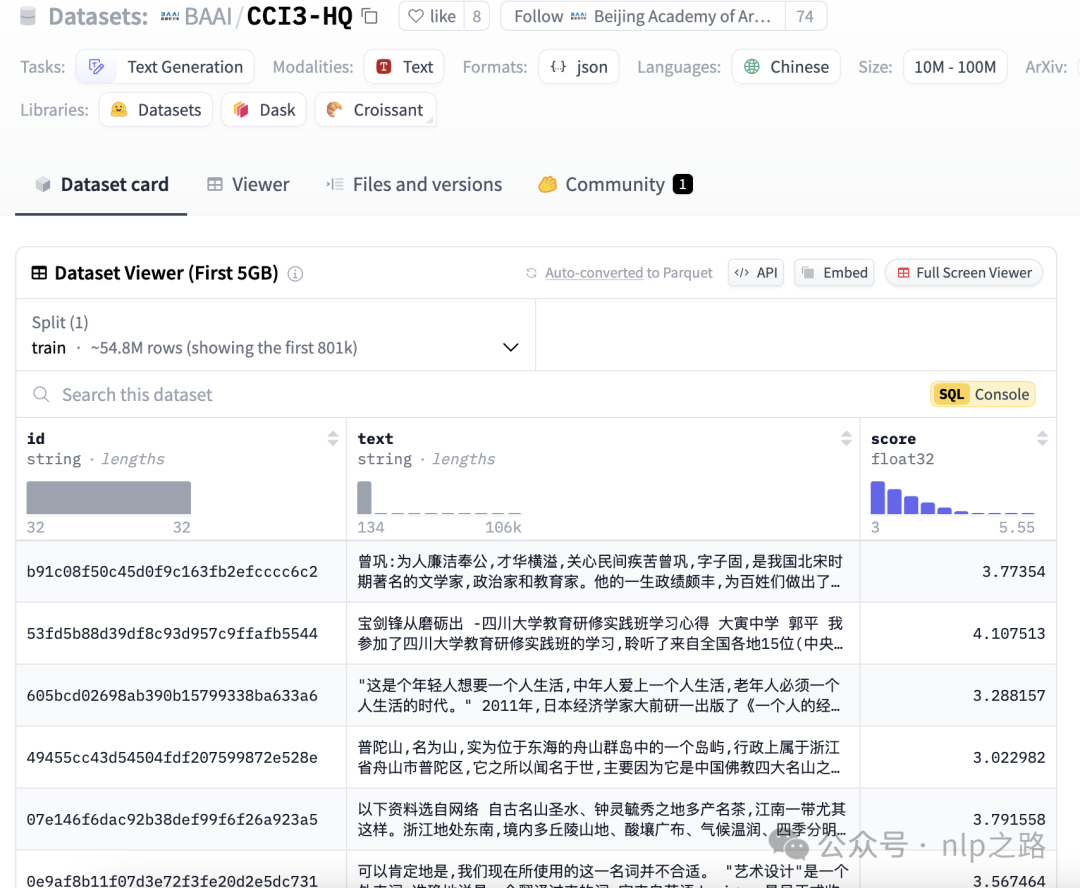
Task: Switch to the Viewer tab
Action: point(248,185)
